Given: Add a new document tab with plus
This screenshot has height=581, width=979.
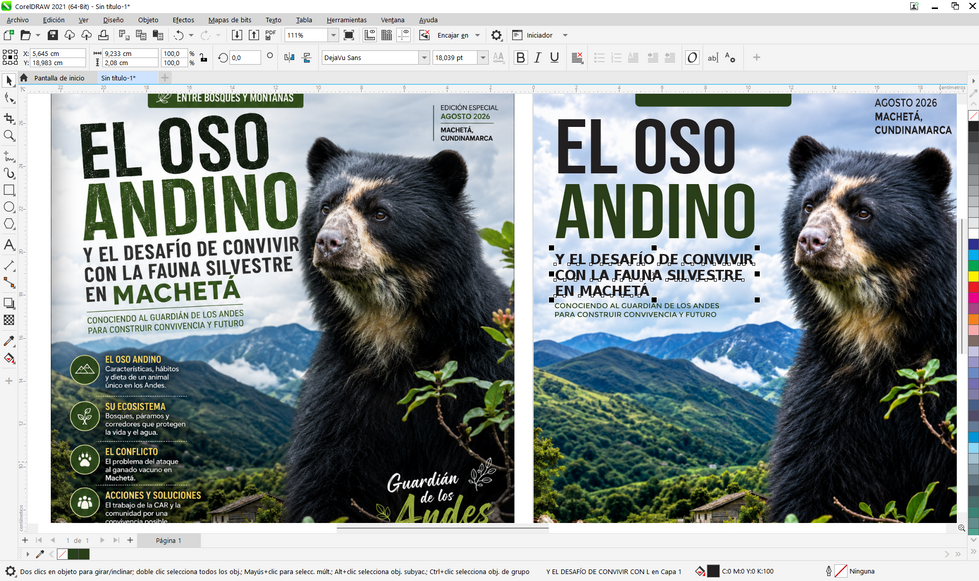Looking at the screenshot, I should 164,78.
